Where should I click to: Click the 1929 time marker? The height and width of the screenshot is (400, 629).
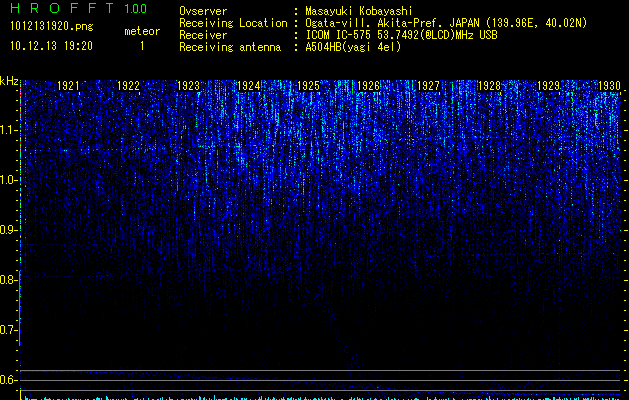pyautogui.click(x=549, y=86)
